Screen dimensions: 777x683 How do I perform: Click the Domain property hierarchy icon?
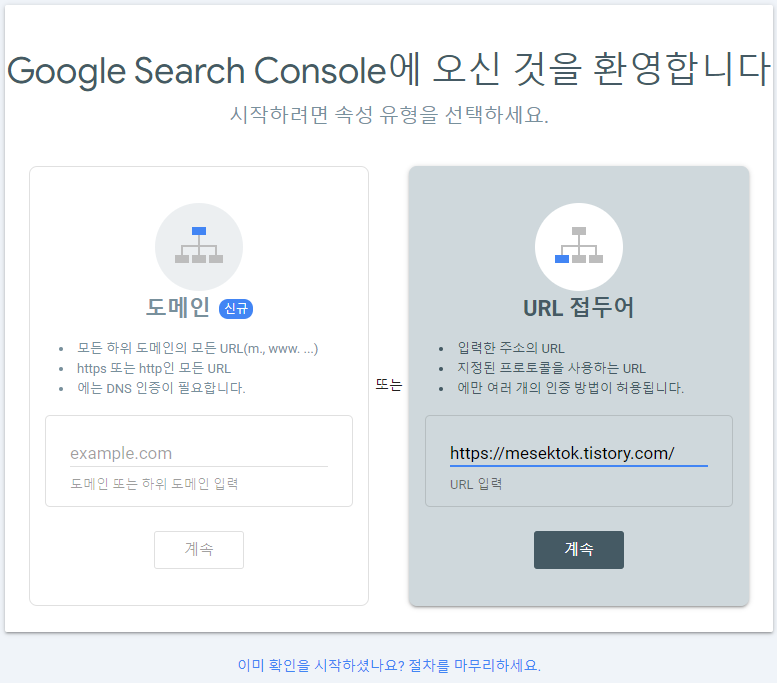(x=199, y=246)
